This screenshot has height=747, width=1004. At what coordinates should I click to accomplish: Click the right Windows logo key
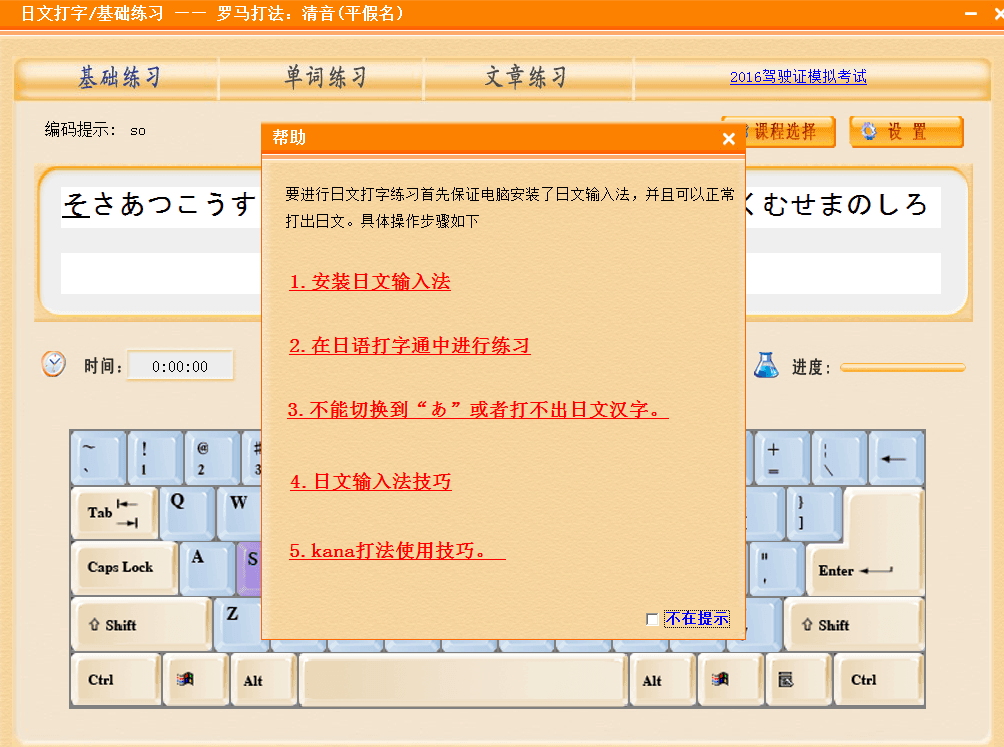[x=731, y=680]
